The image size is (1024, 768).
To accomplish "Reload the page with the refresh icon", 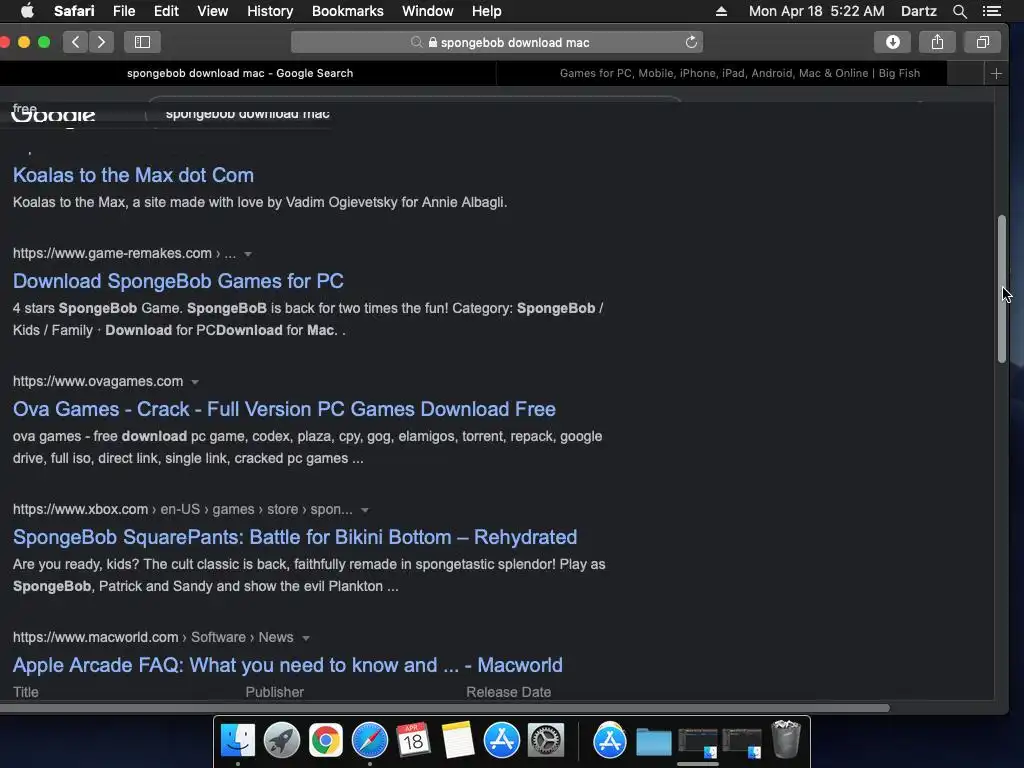I will click(x=691, y=42).
